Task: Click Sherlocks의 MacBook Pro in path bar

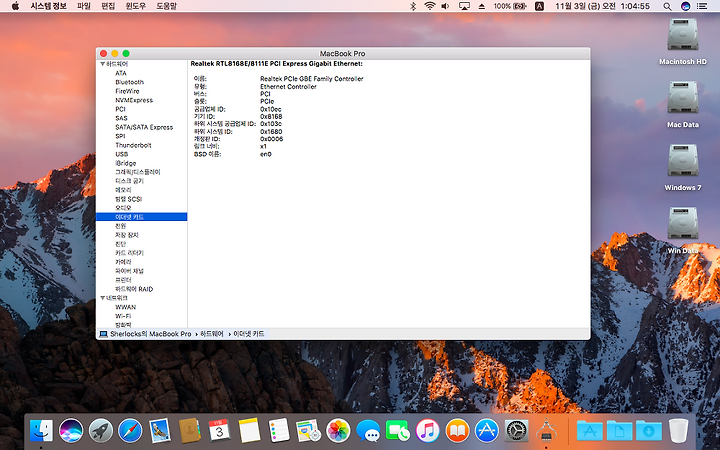Action: coord(151,334)
